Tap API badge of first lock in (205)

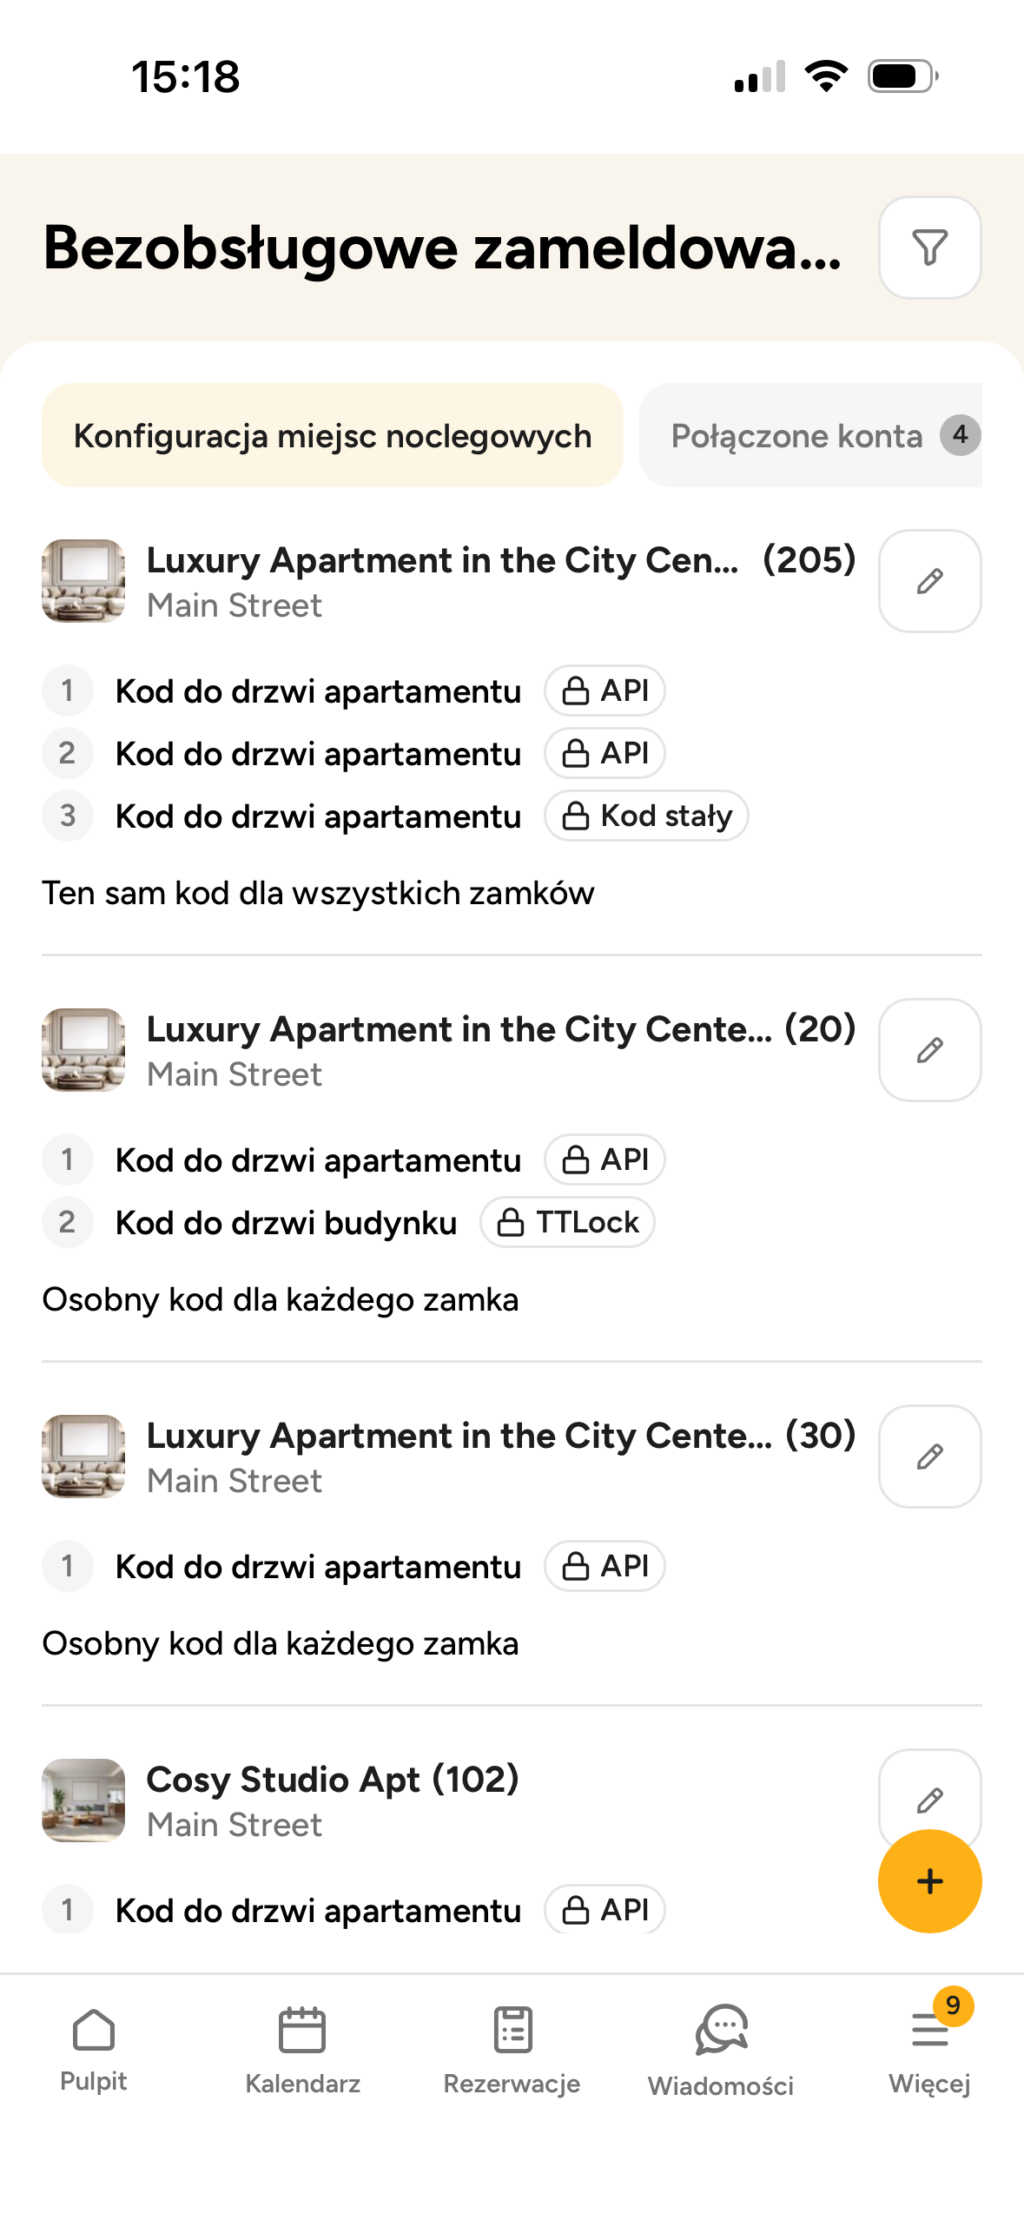(x=605, y=690)
